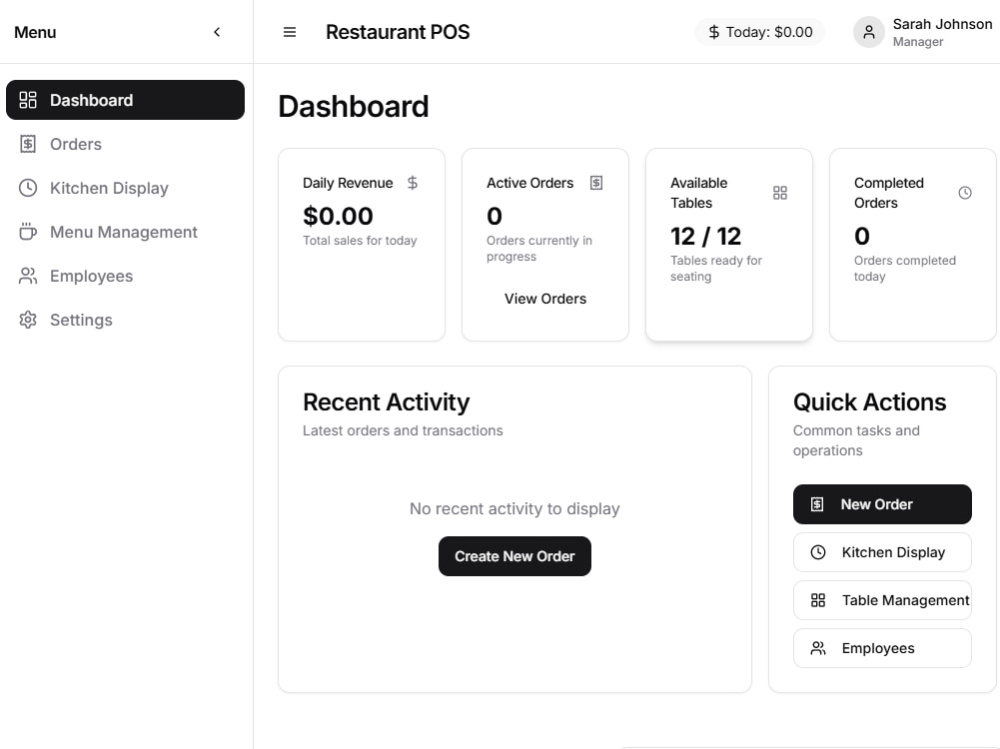Open Kitchen Display from the sidebar

(x=125, y=188)
